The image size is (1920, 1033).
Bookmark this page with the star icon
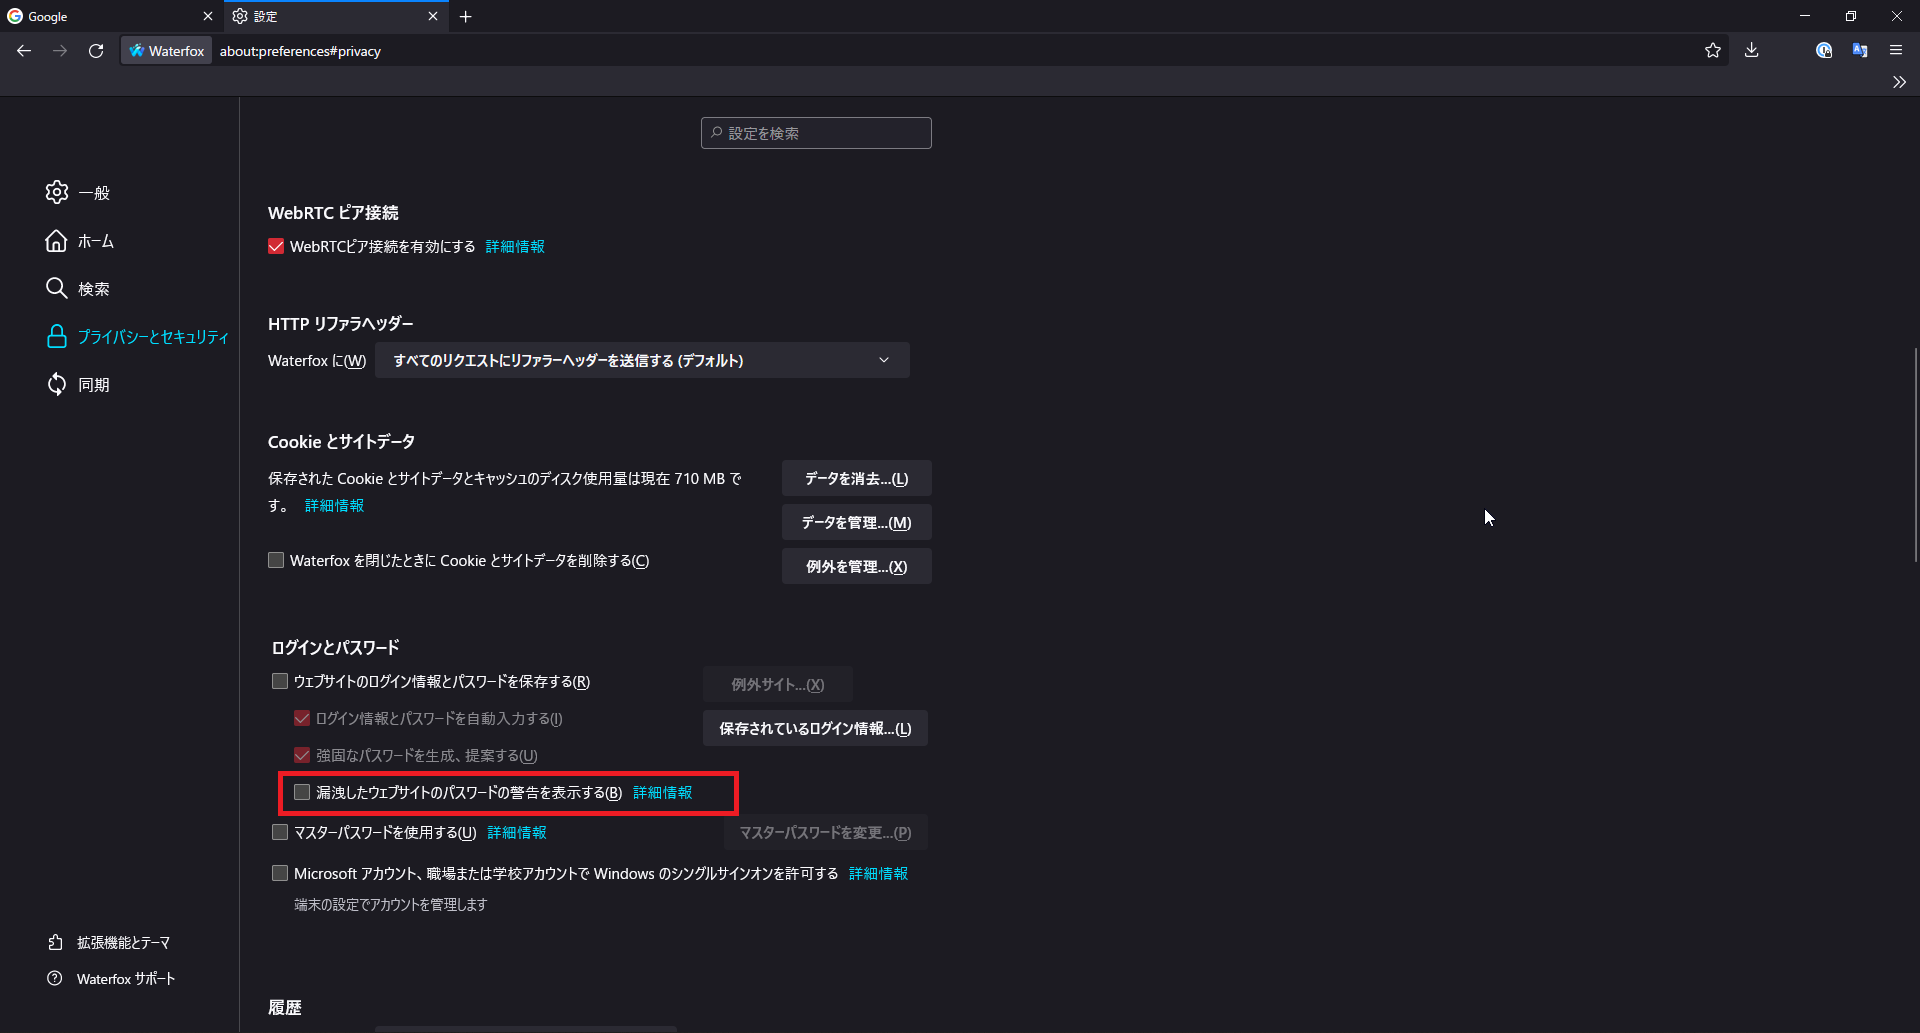coord(1713,51)
